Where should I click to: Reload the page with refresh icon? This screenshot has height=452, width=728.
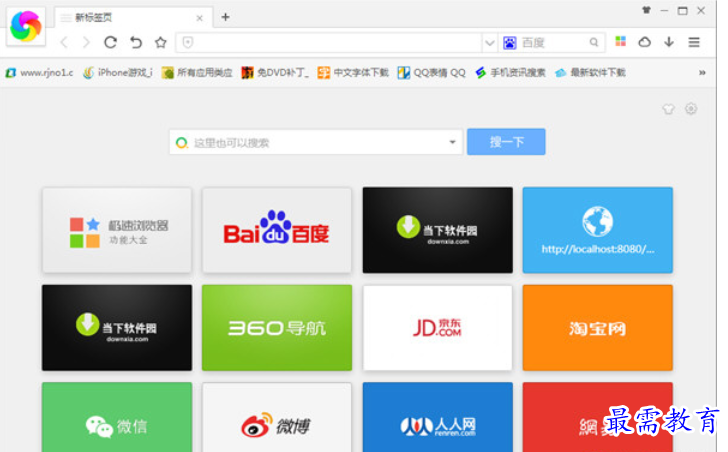tap(110, 43)
